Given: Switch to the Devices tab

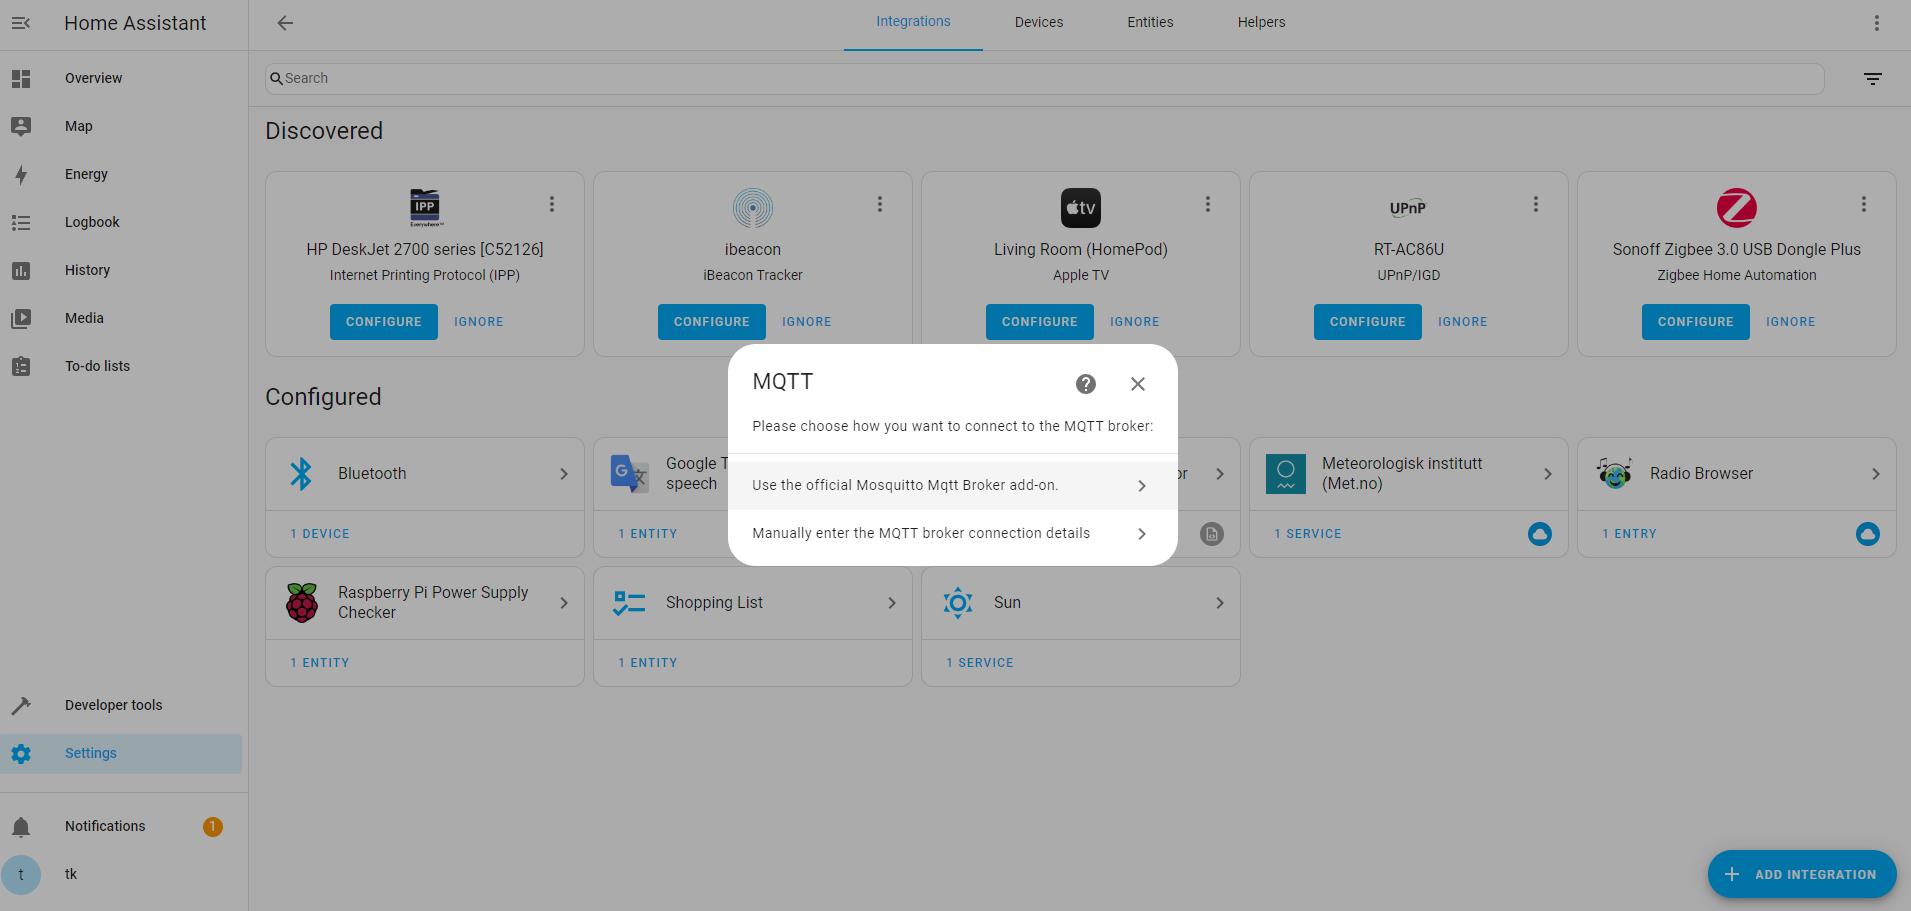Looking at the screenshot, I should point(1038,23).
